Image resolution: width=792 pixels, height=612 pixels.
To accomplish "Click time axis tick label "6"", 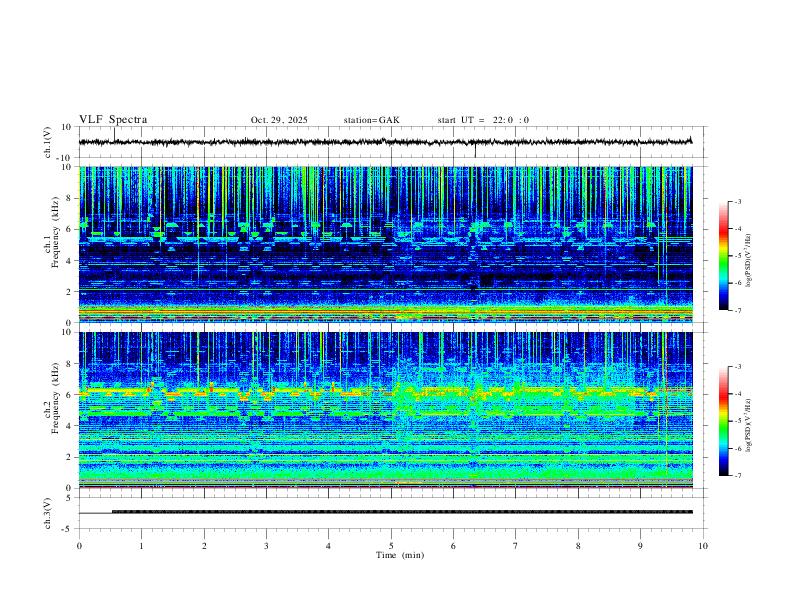I will click(453, 546).
